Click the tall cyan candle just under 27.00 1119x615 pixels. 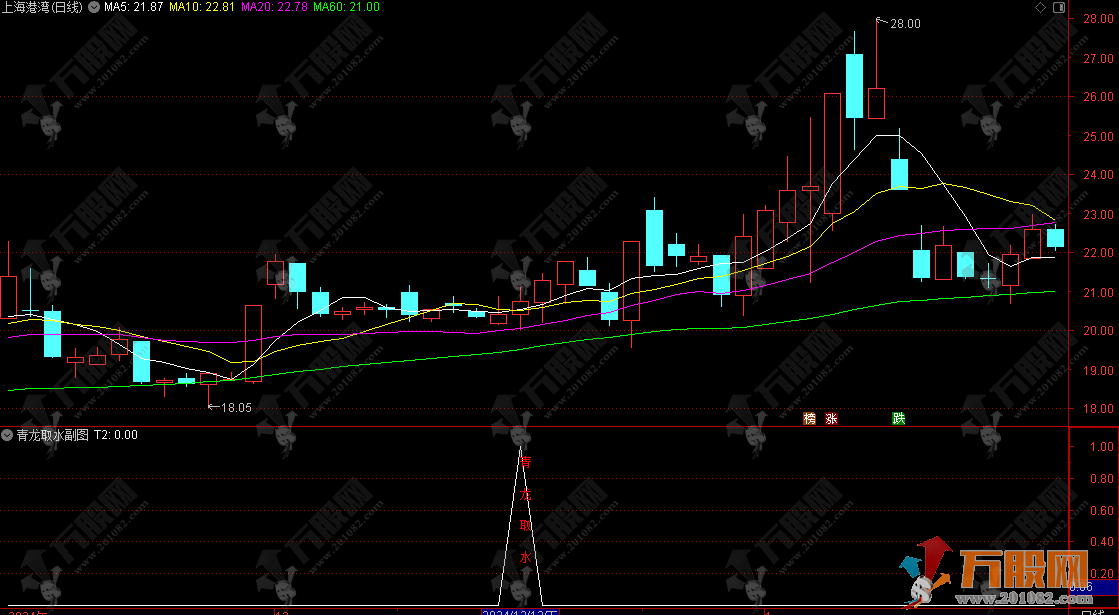point(854,86)
